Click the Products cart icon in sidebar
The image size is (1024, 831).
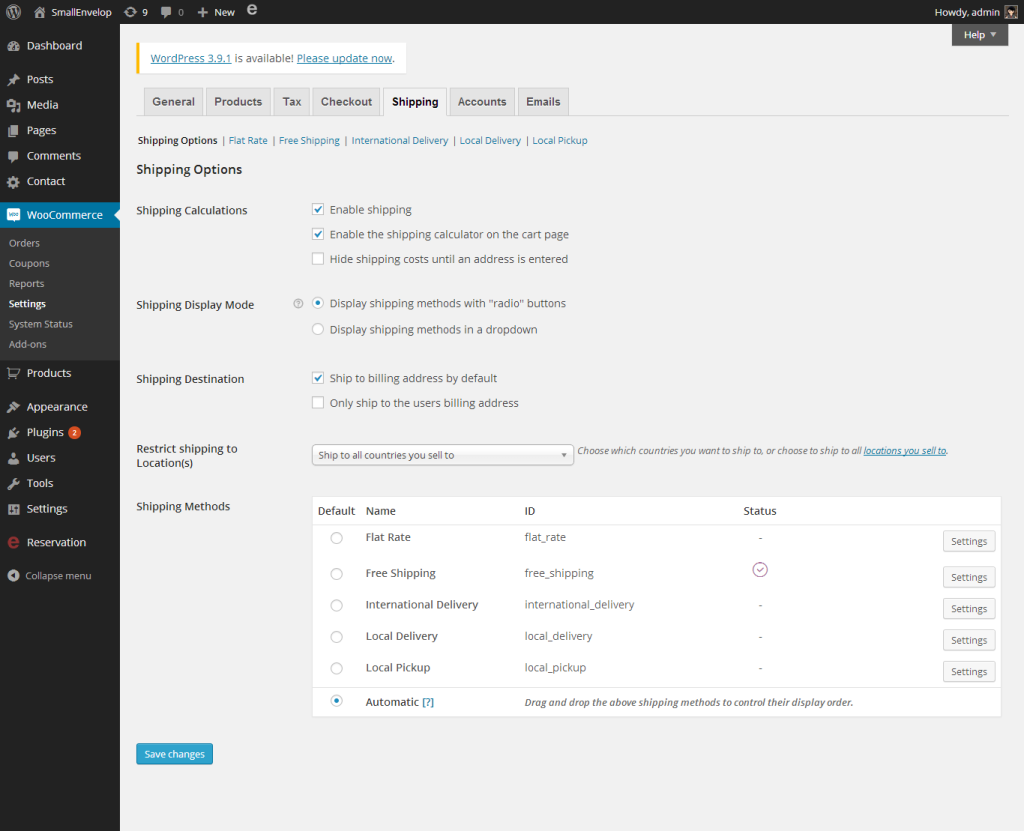pos(13,373)
